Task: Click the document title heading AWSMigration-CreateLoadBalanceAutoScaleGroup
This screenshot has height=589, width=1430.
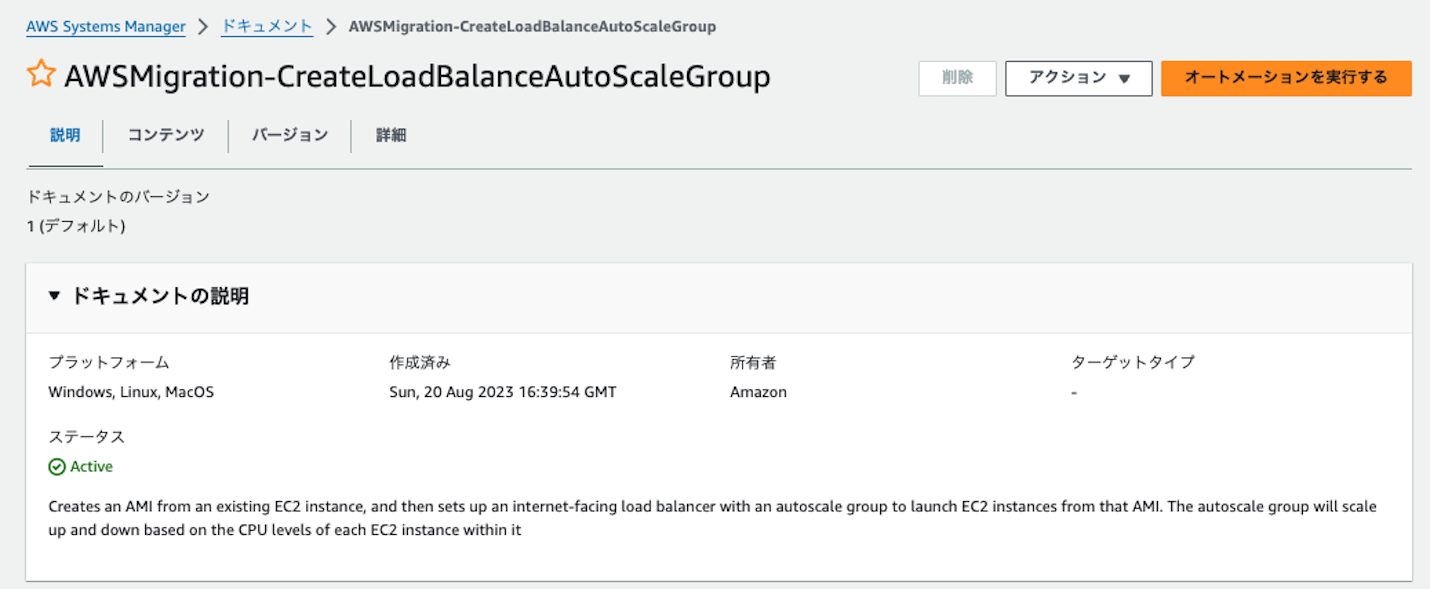Action: click(x=417, y=77)
